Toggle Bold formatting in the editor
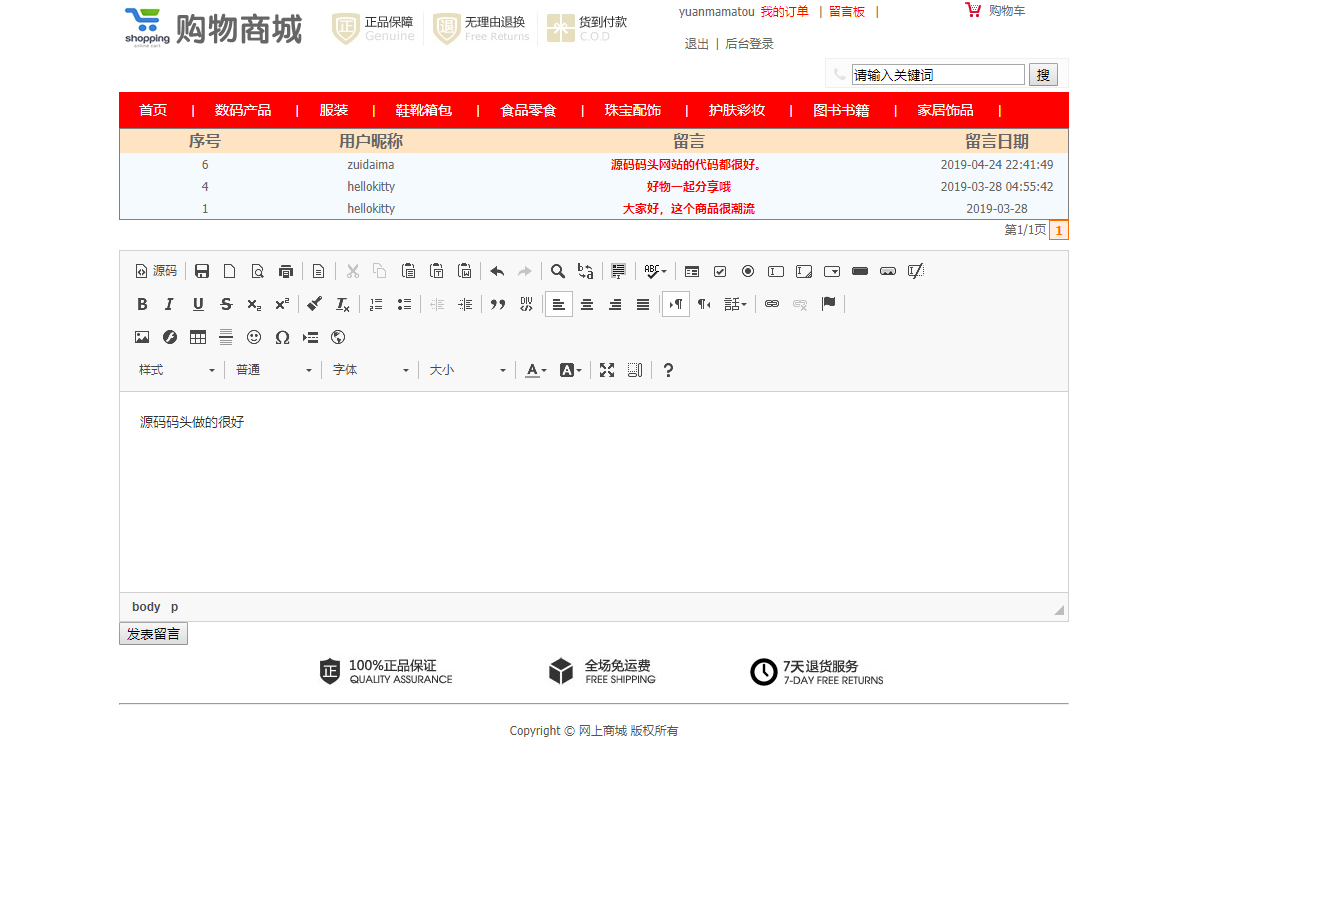The height and width of the screenshot is (909, 1322). point(142,304)
